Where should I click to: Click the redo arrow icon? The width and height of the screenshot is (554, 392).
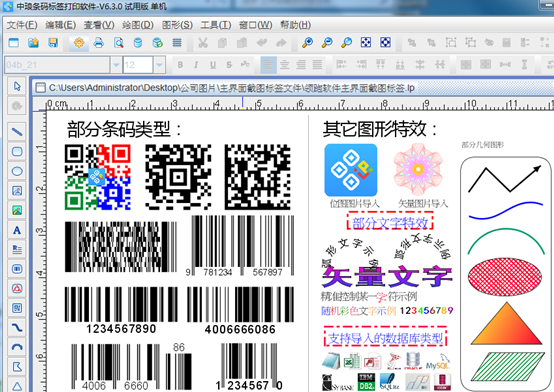point(281,43)
